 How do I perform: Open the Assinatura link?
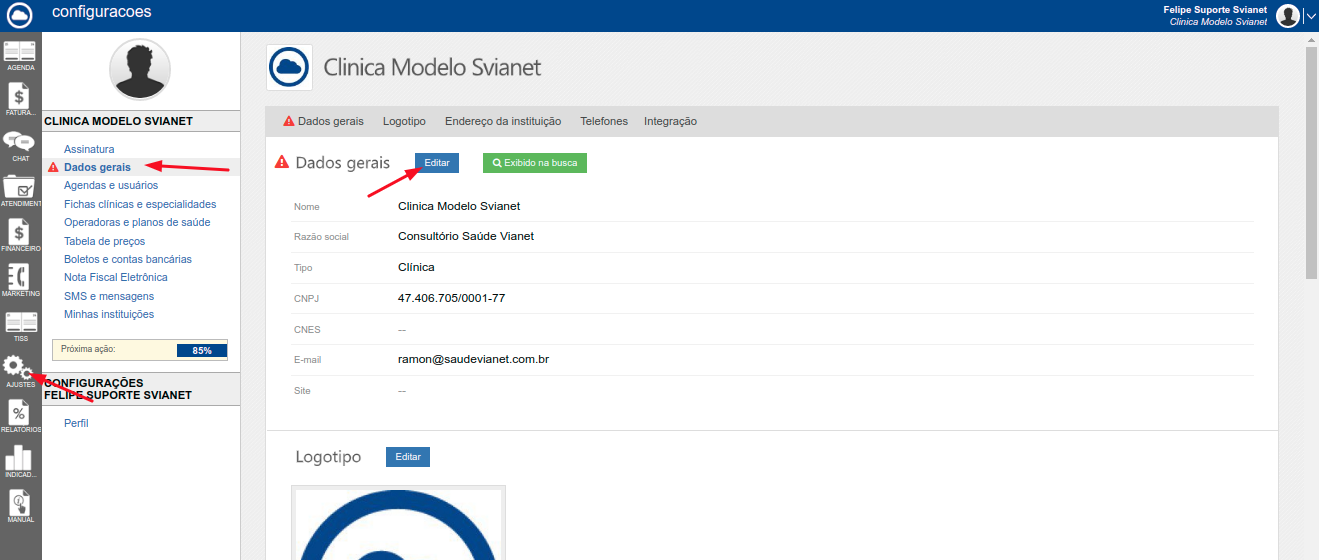click(x=89, y=149)
